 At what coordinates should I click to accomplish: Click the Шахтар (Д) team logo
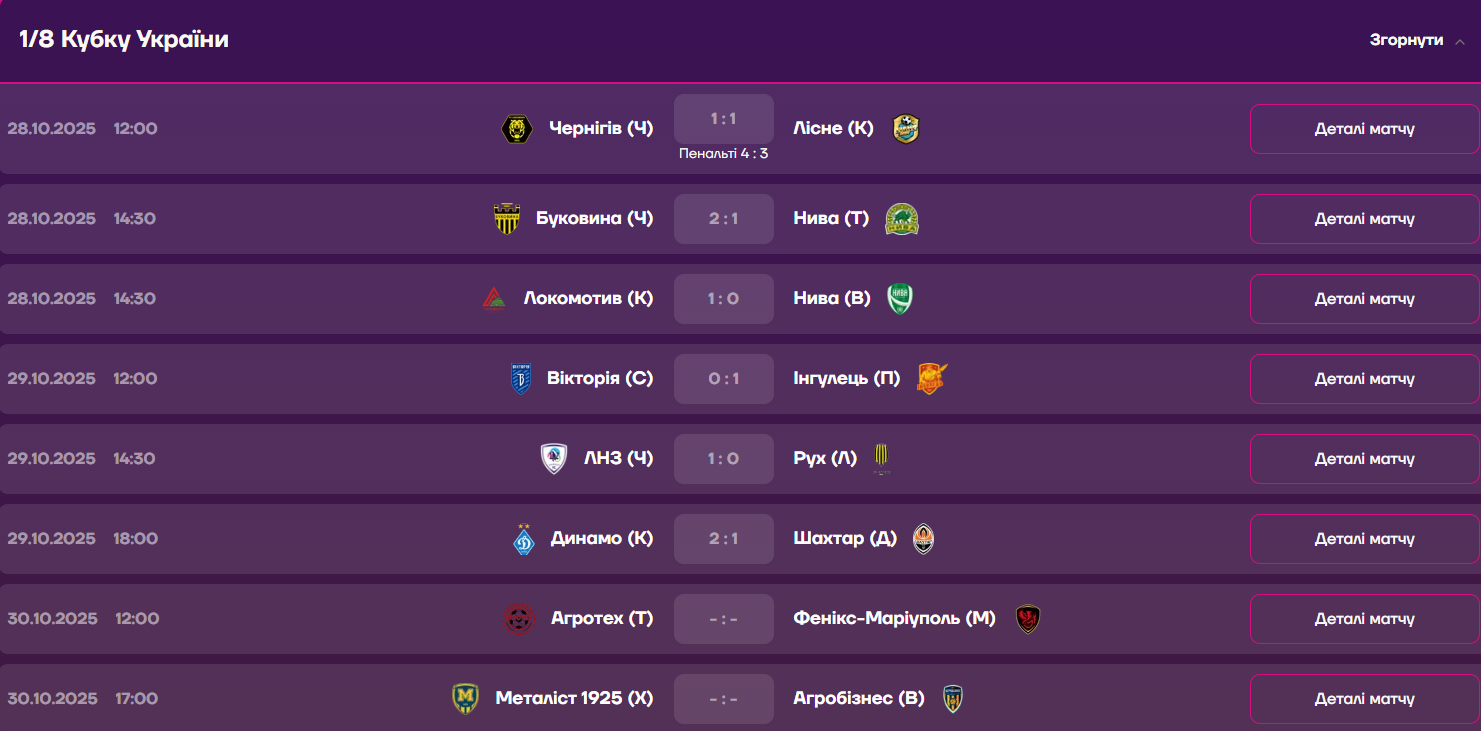point(923,539)
